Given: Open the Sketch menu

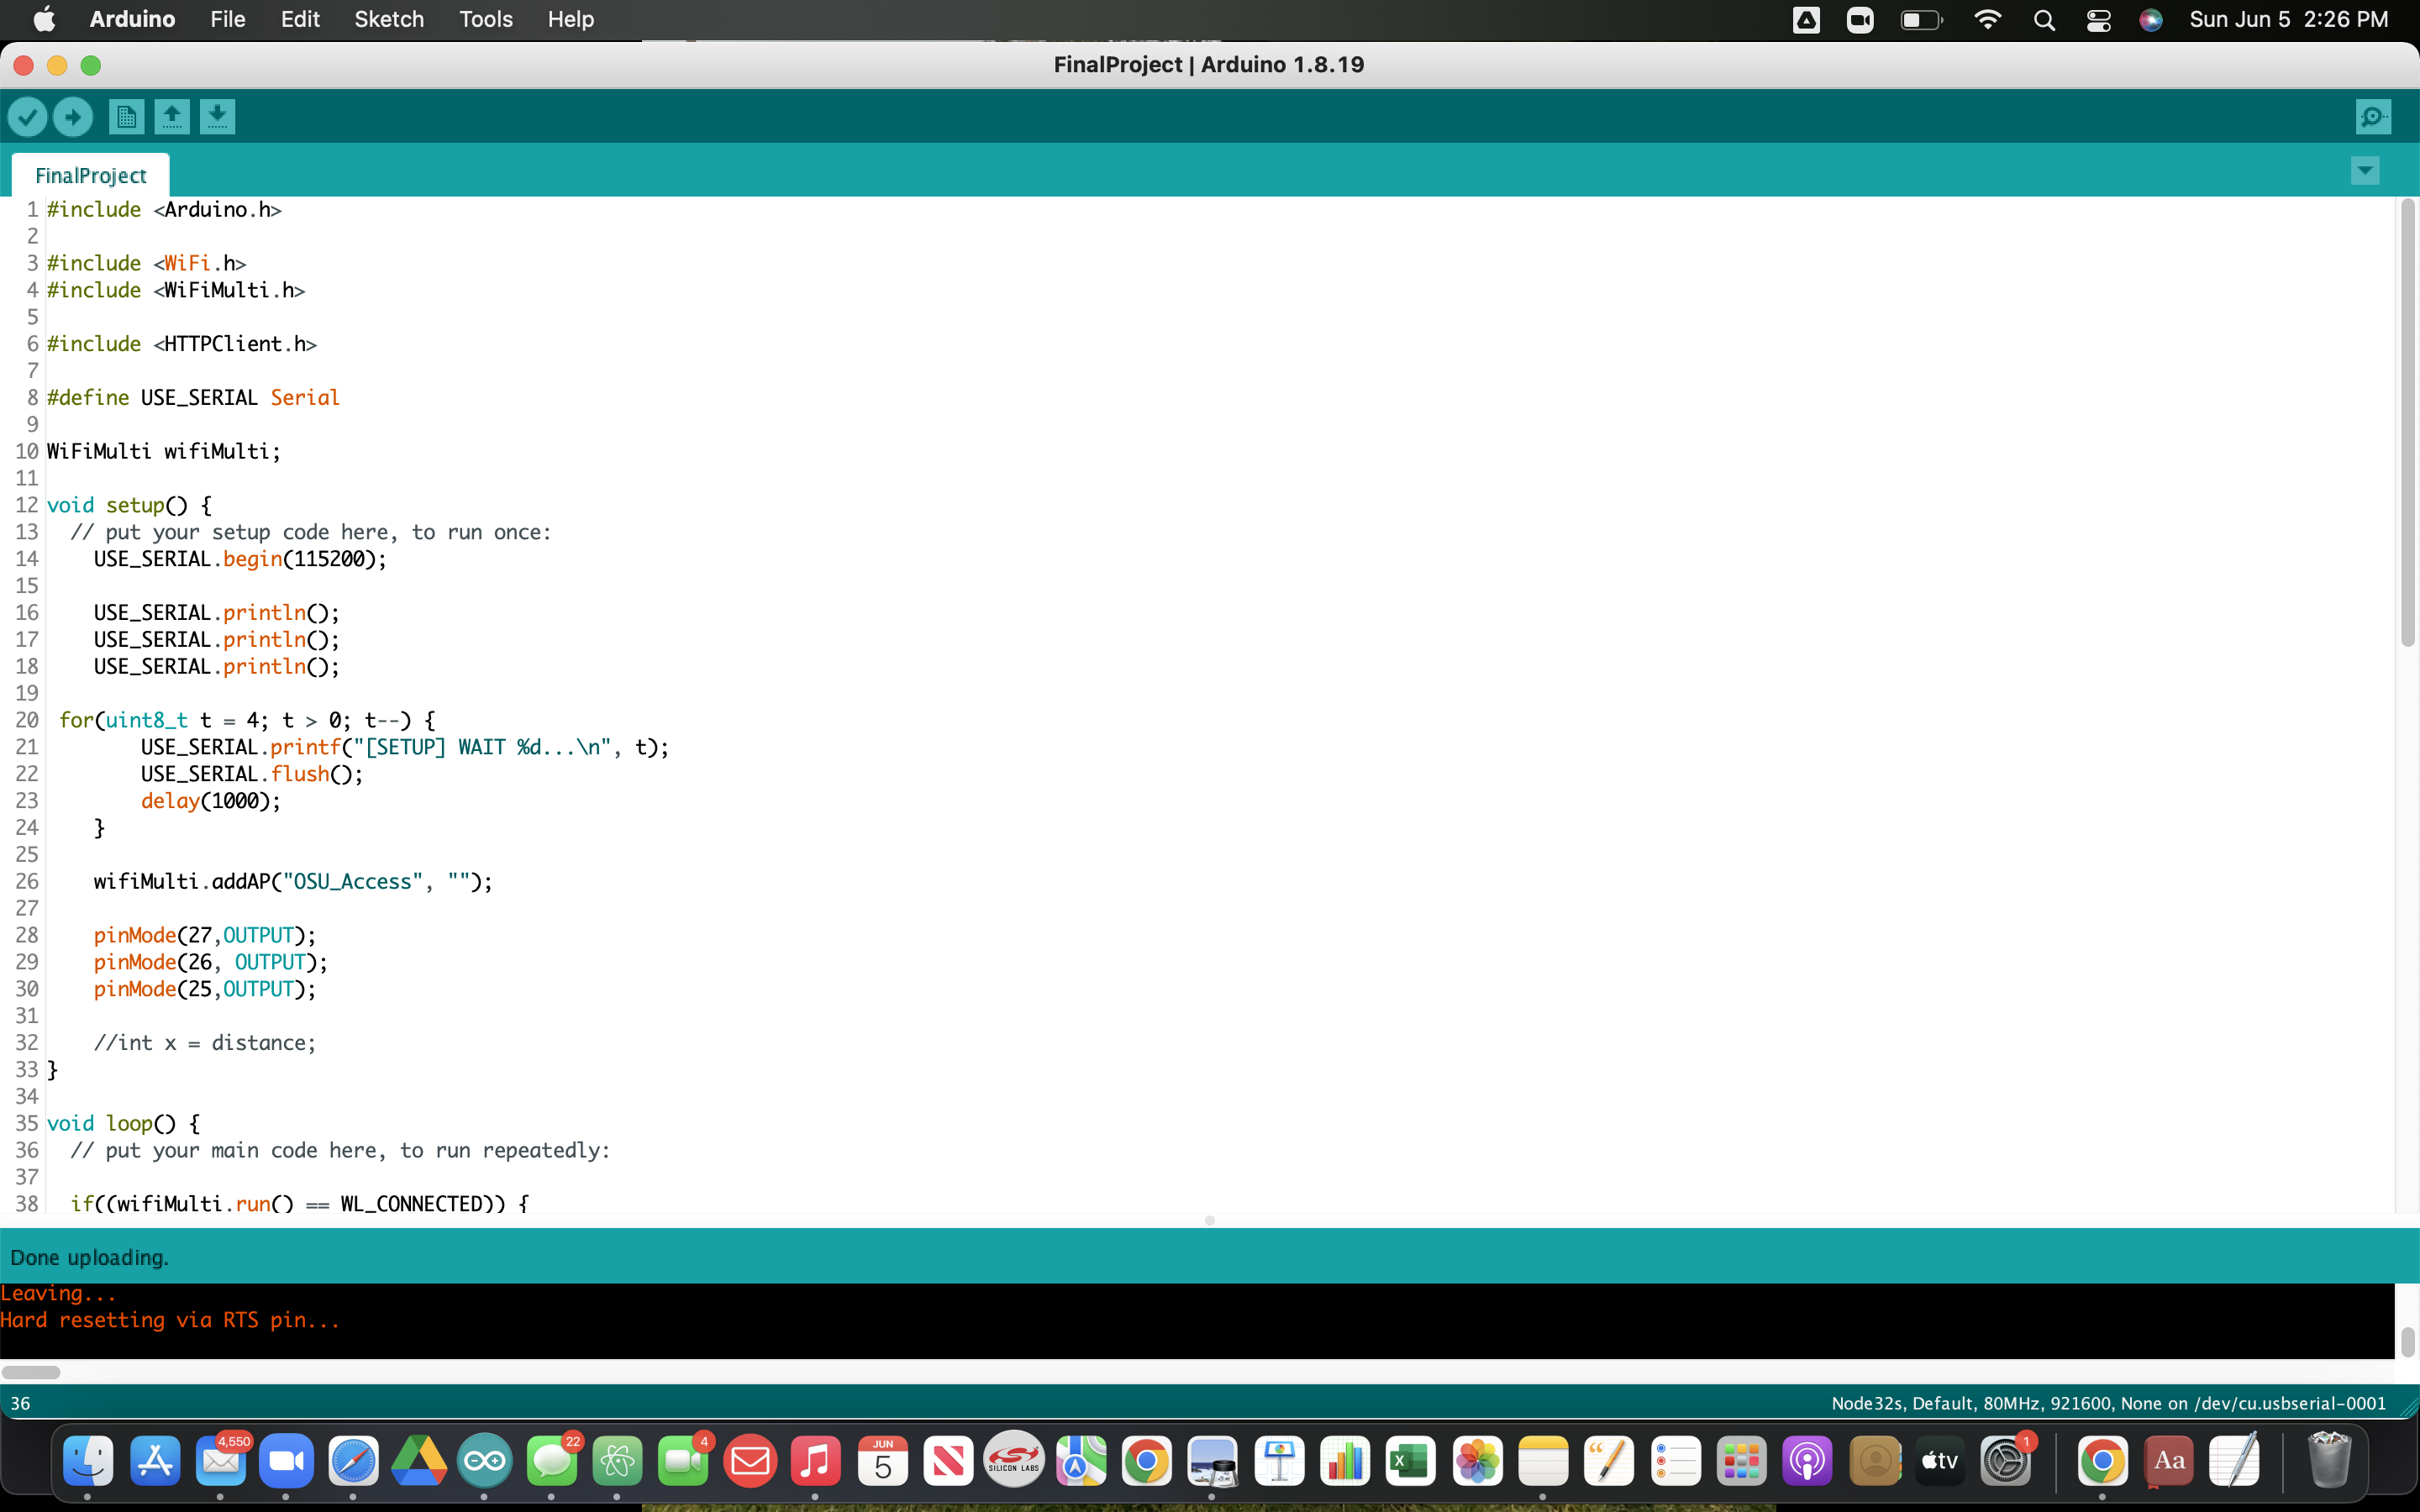Looking at the screenshot, I should [x=388, y=19].
